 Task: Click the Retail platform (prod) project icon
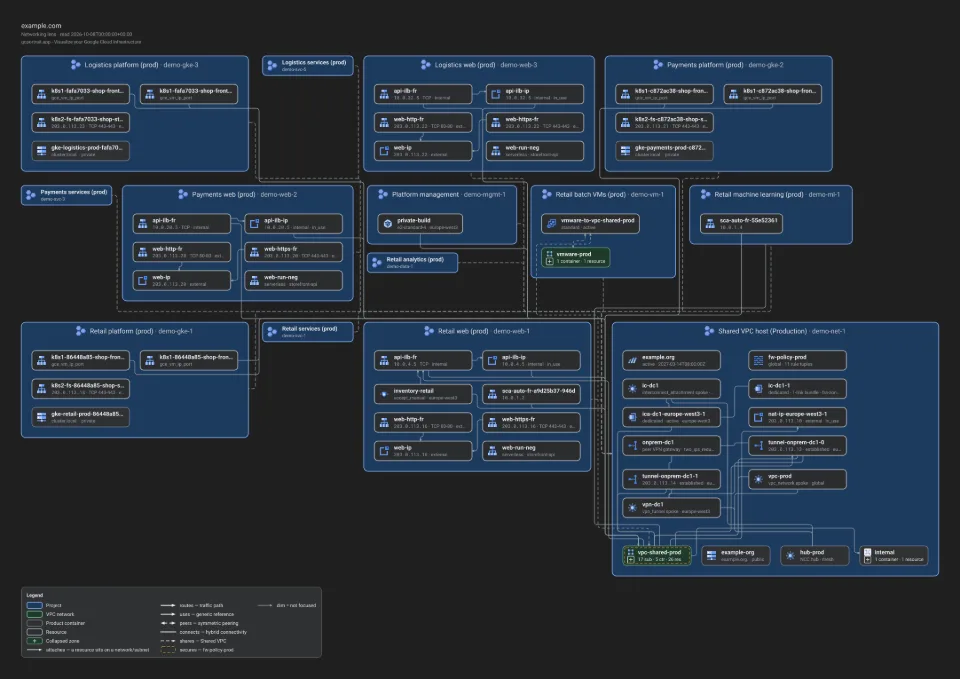coord(80,331)
